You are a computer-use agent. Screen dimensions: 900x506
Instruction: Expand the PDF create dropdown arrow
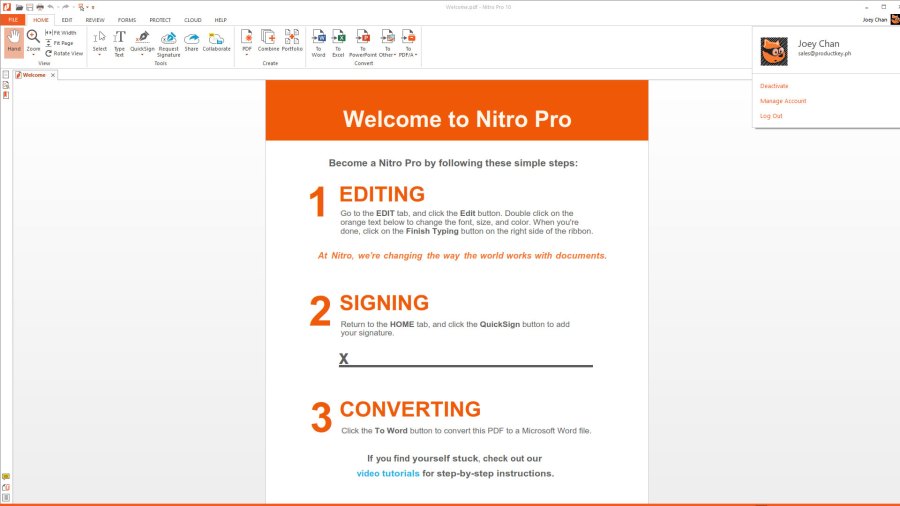pos(247,55)
